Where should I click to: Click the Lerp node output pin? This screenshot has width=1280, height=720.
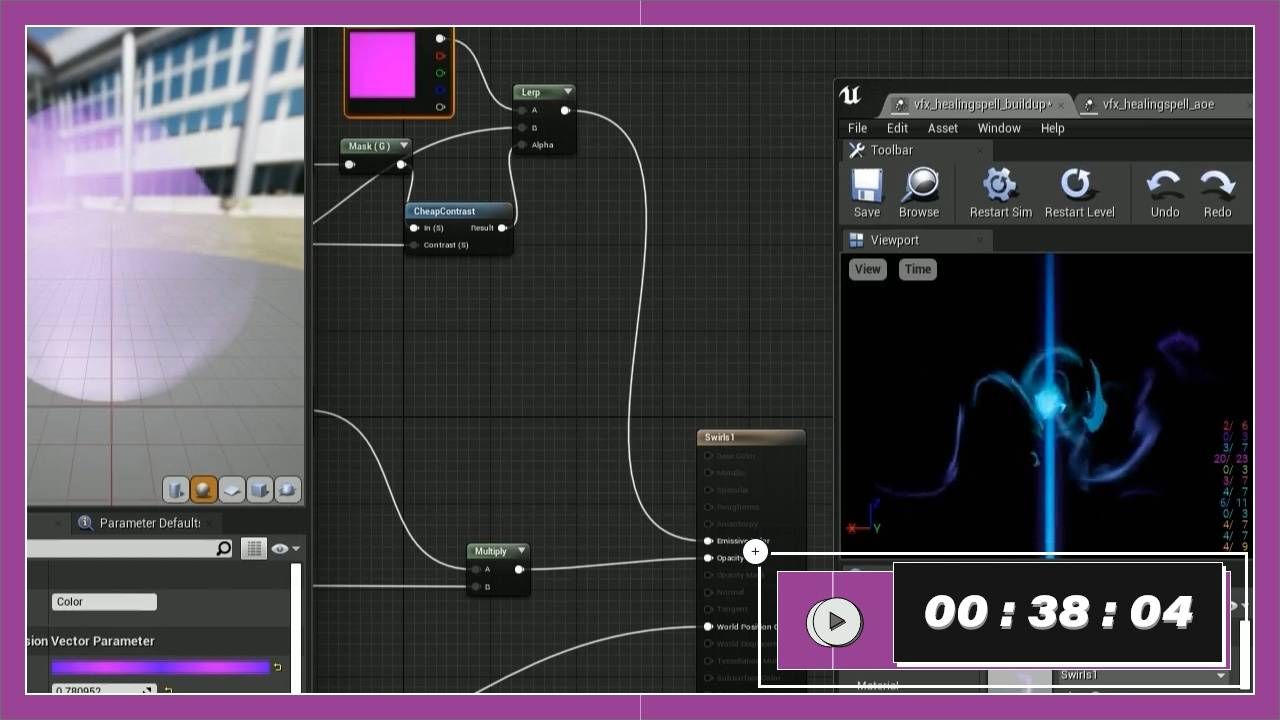click(565, 111)
